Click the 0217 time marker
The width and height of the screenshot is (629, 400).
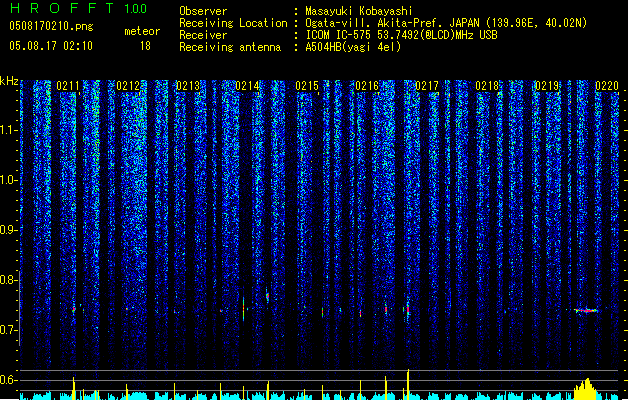427,86
